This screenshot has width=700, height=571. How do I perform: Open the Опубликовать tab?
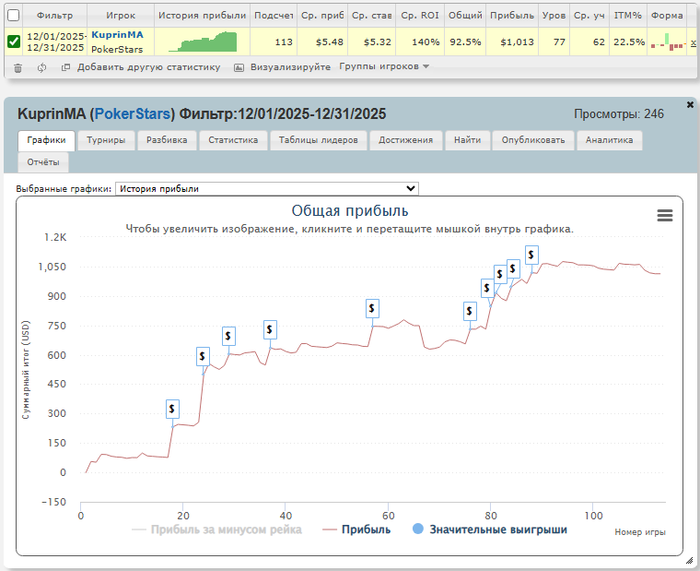pos(533,140)
